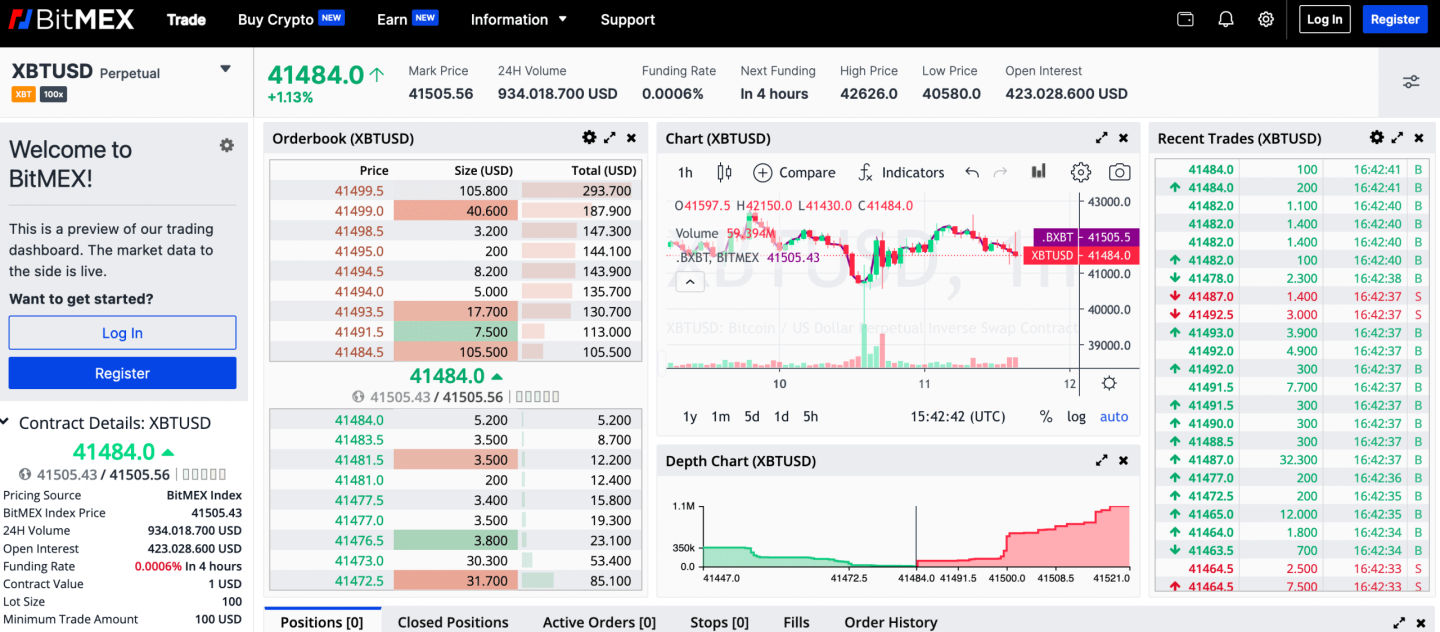Set chart range to 1d
The height and width of the screenshot is (632, 1440).
pos(781,417)
